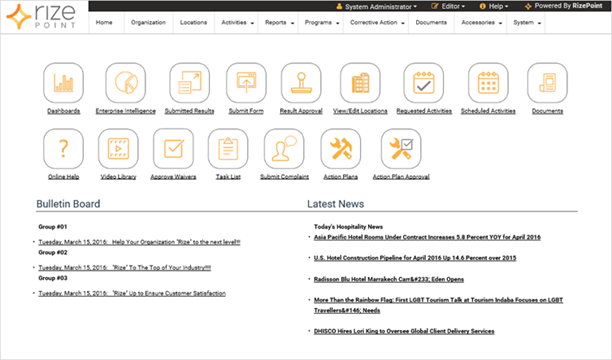Click the Powered By RizePoint badge
Screen dimensions: 612x360
point(563,6)
